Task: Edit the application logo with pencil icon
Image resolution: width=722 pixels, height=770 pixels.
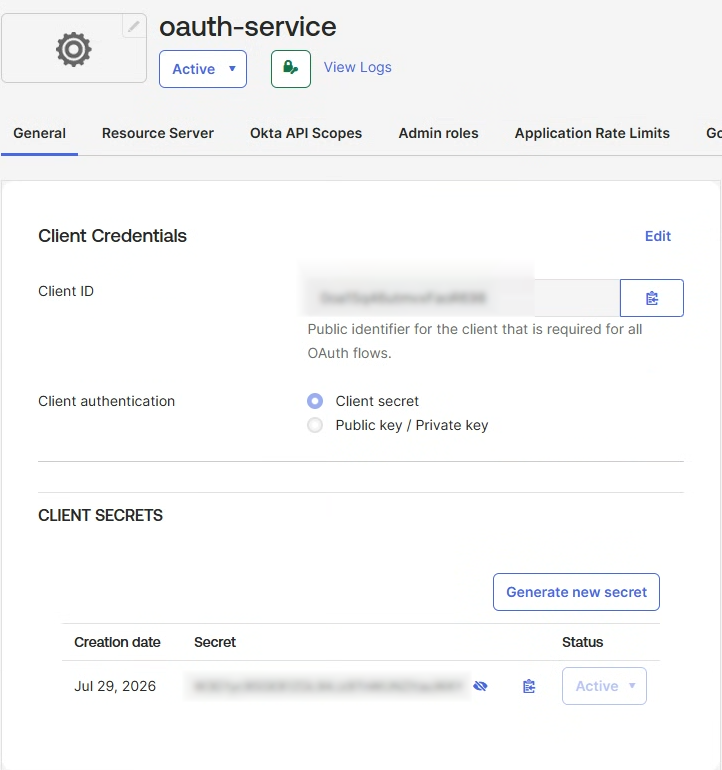Action: tap(134, 26)
